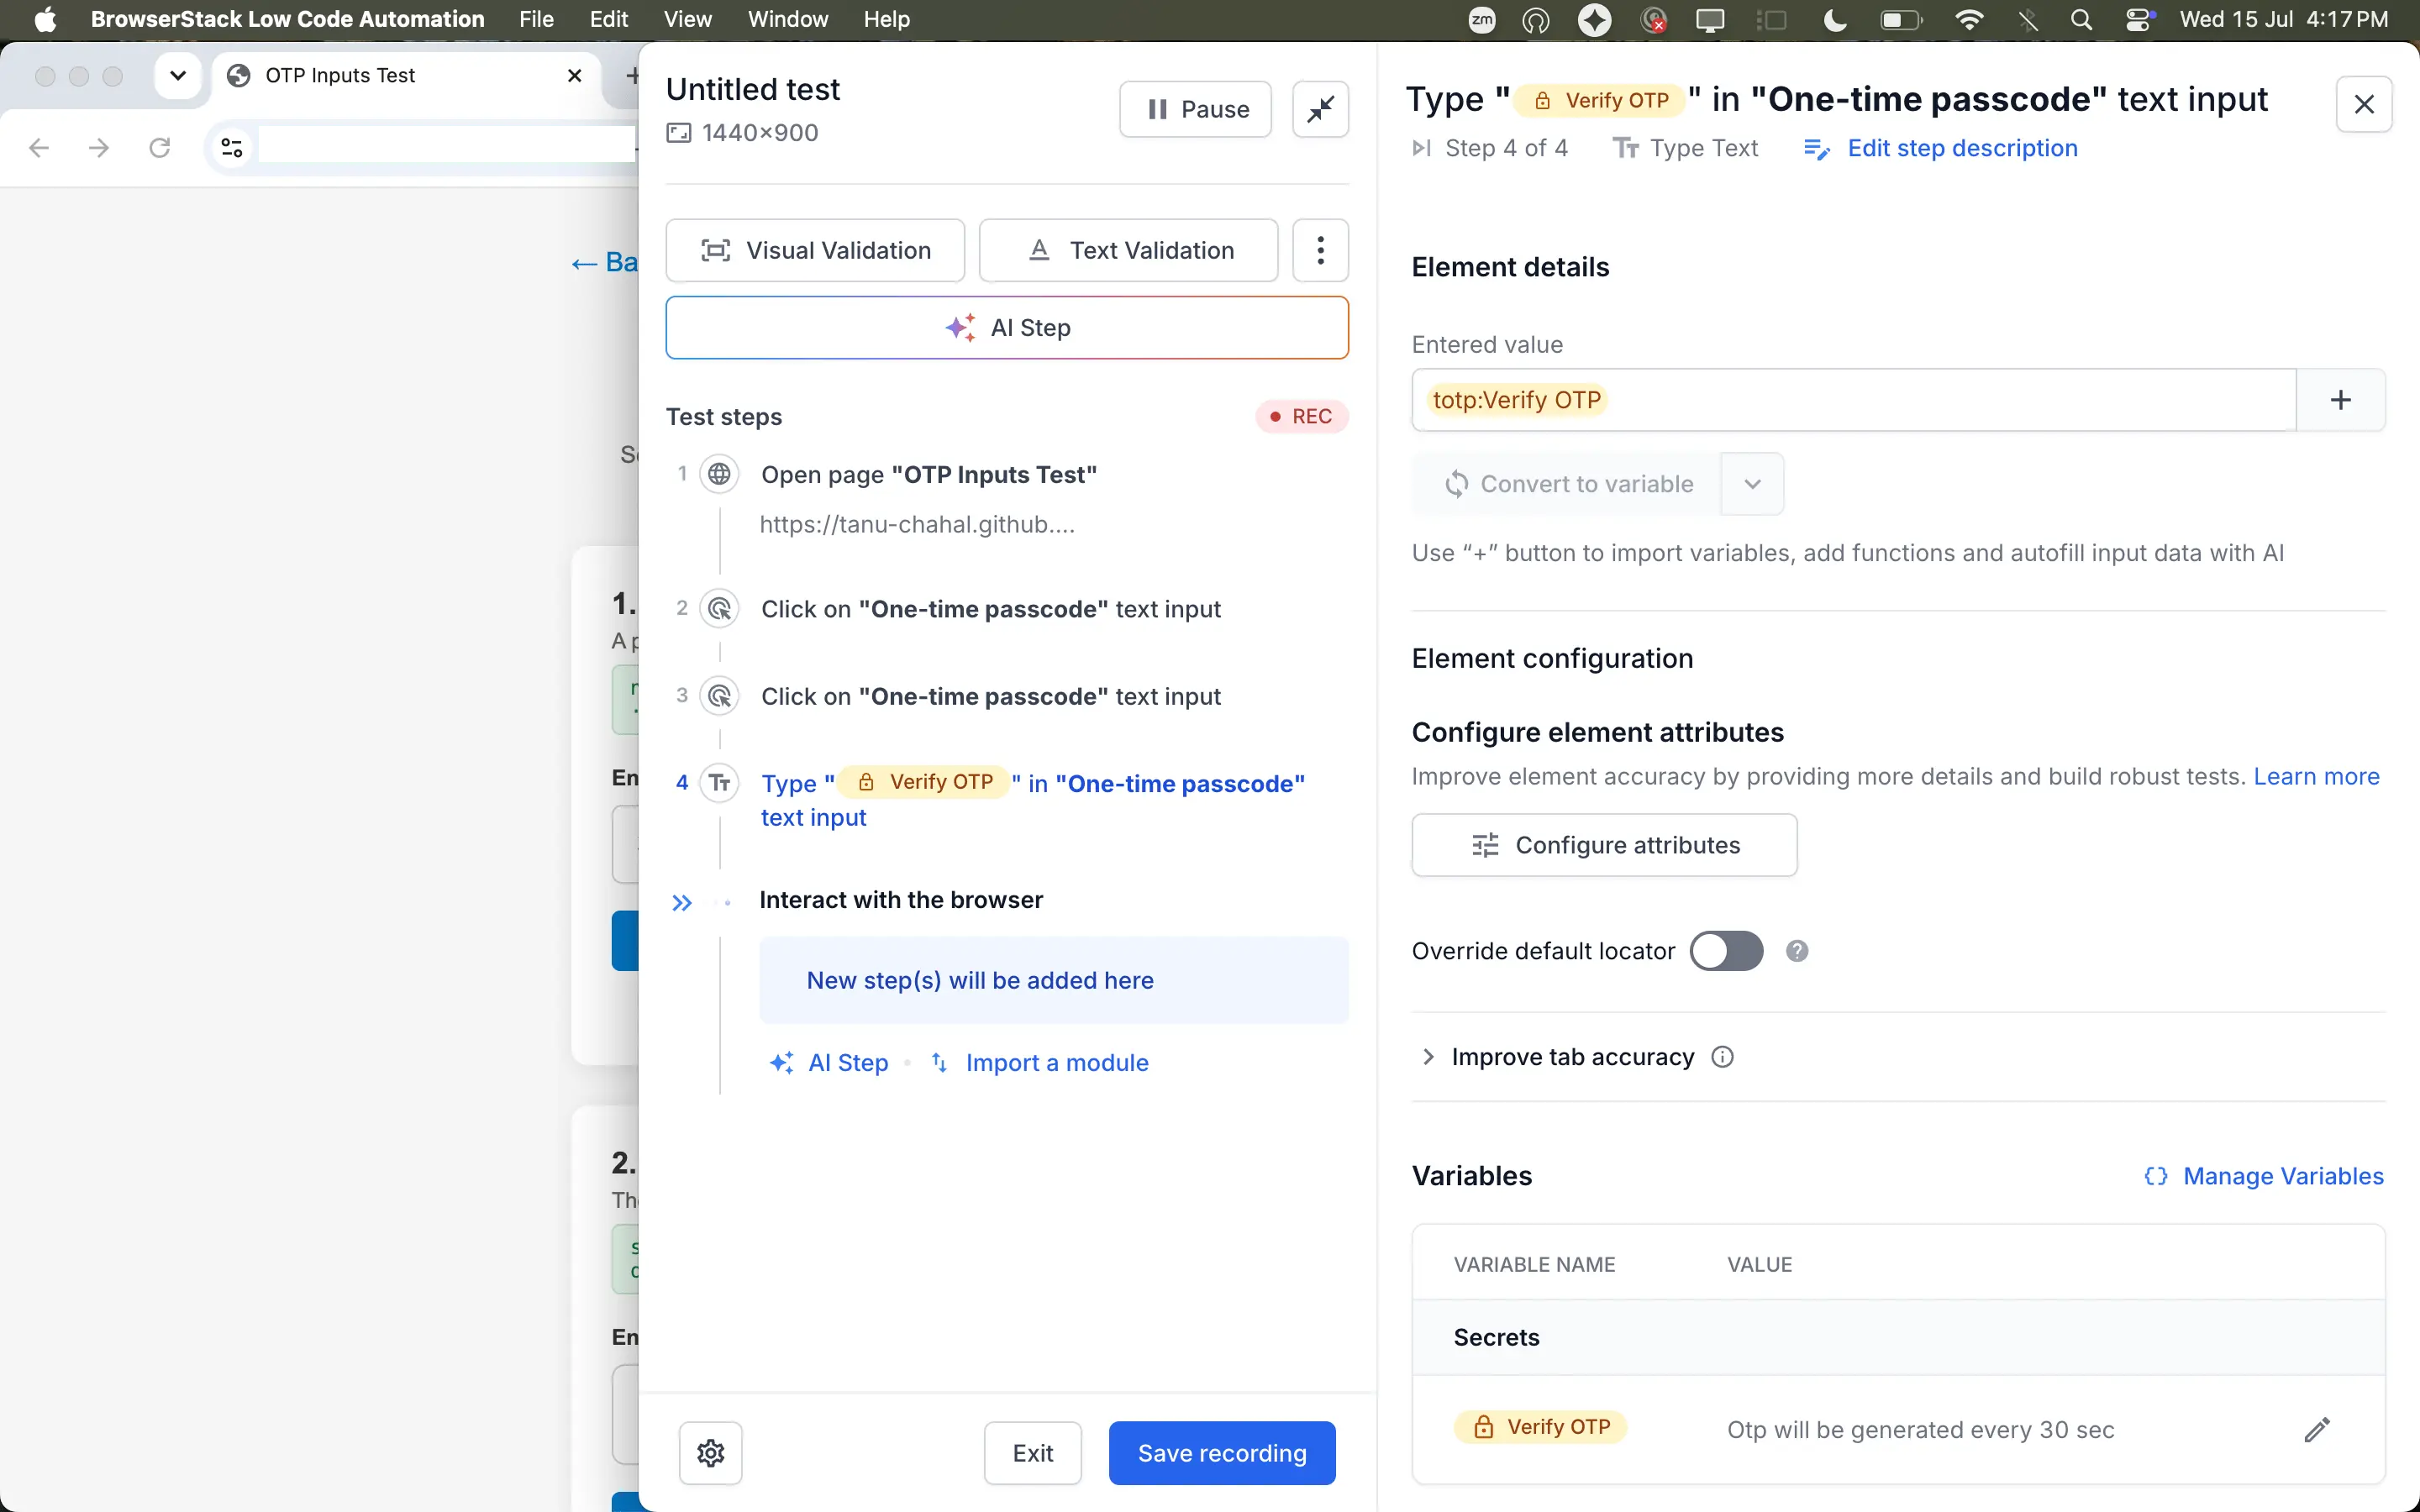Screen dimensions: 2420x1512
Task: Click site settings icon in browser address bar
Action: coord(232,148)
